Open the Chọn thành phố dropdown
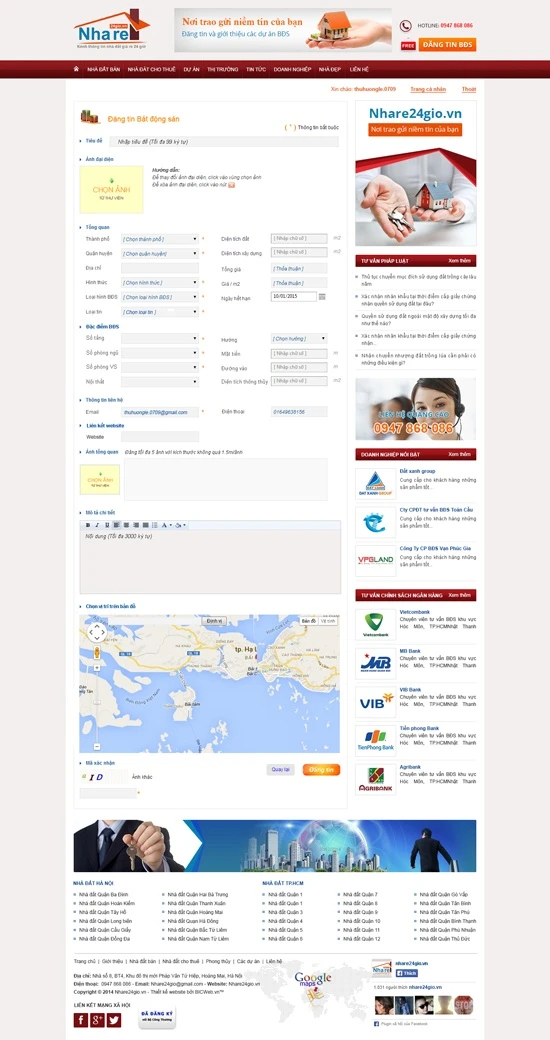 coord(159,239)
